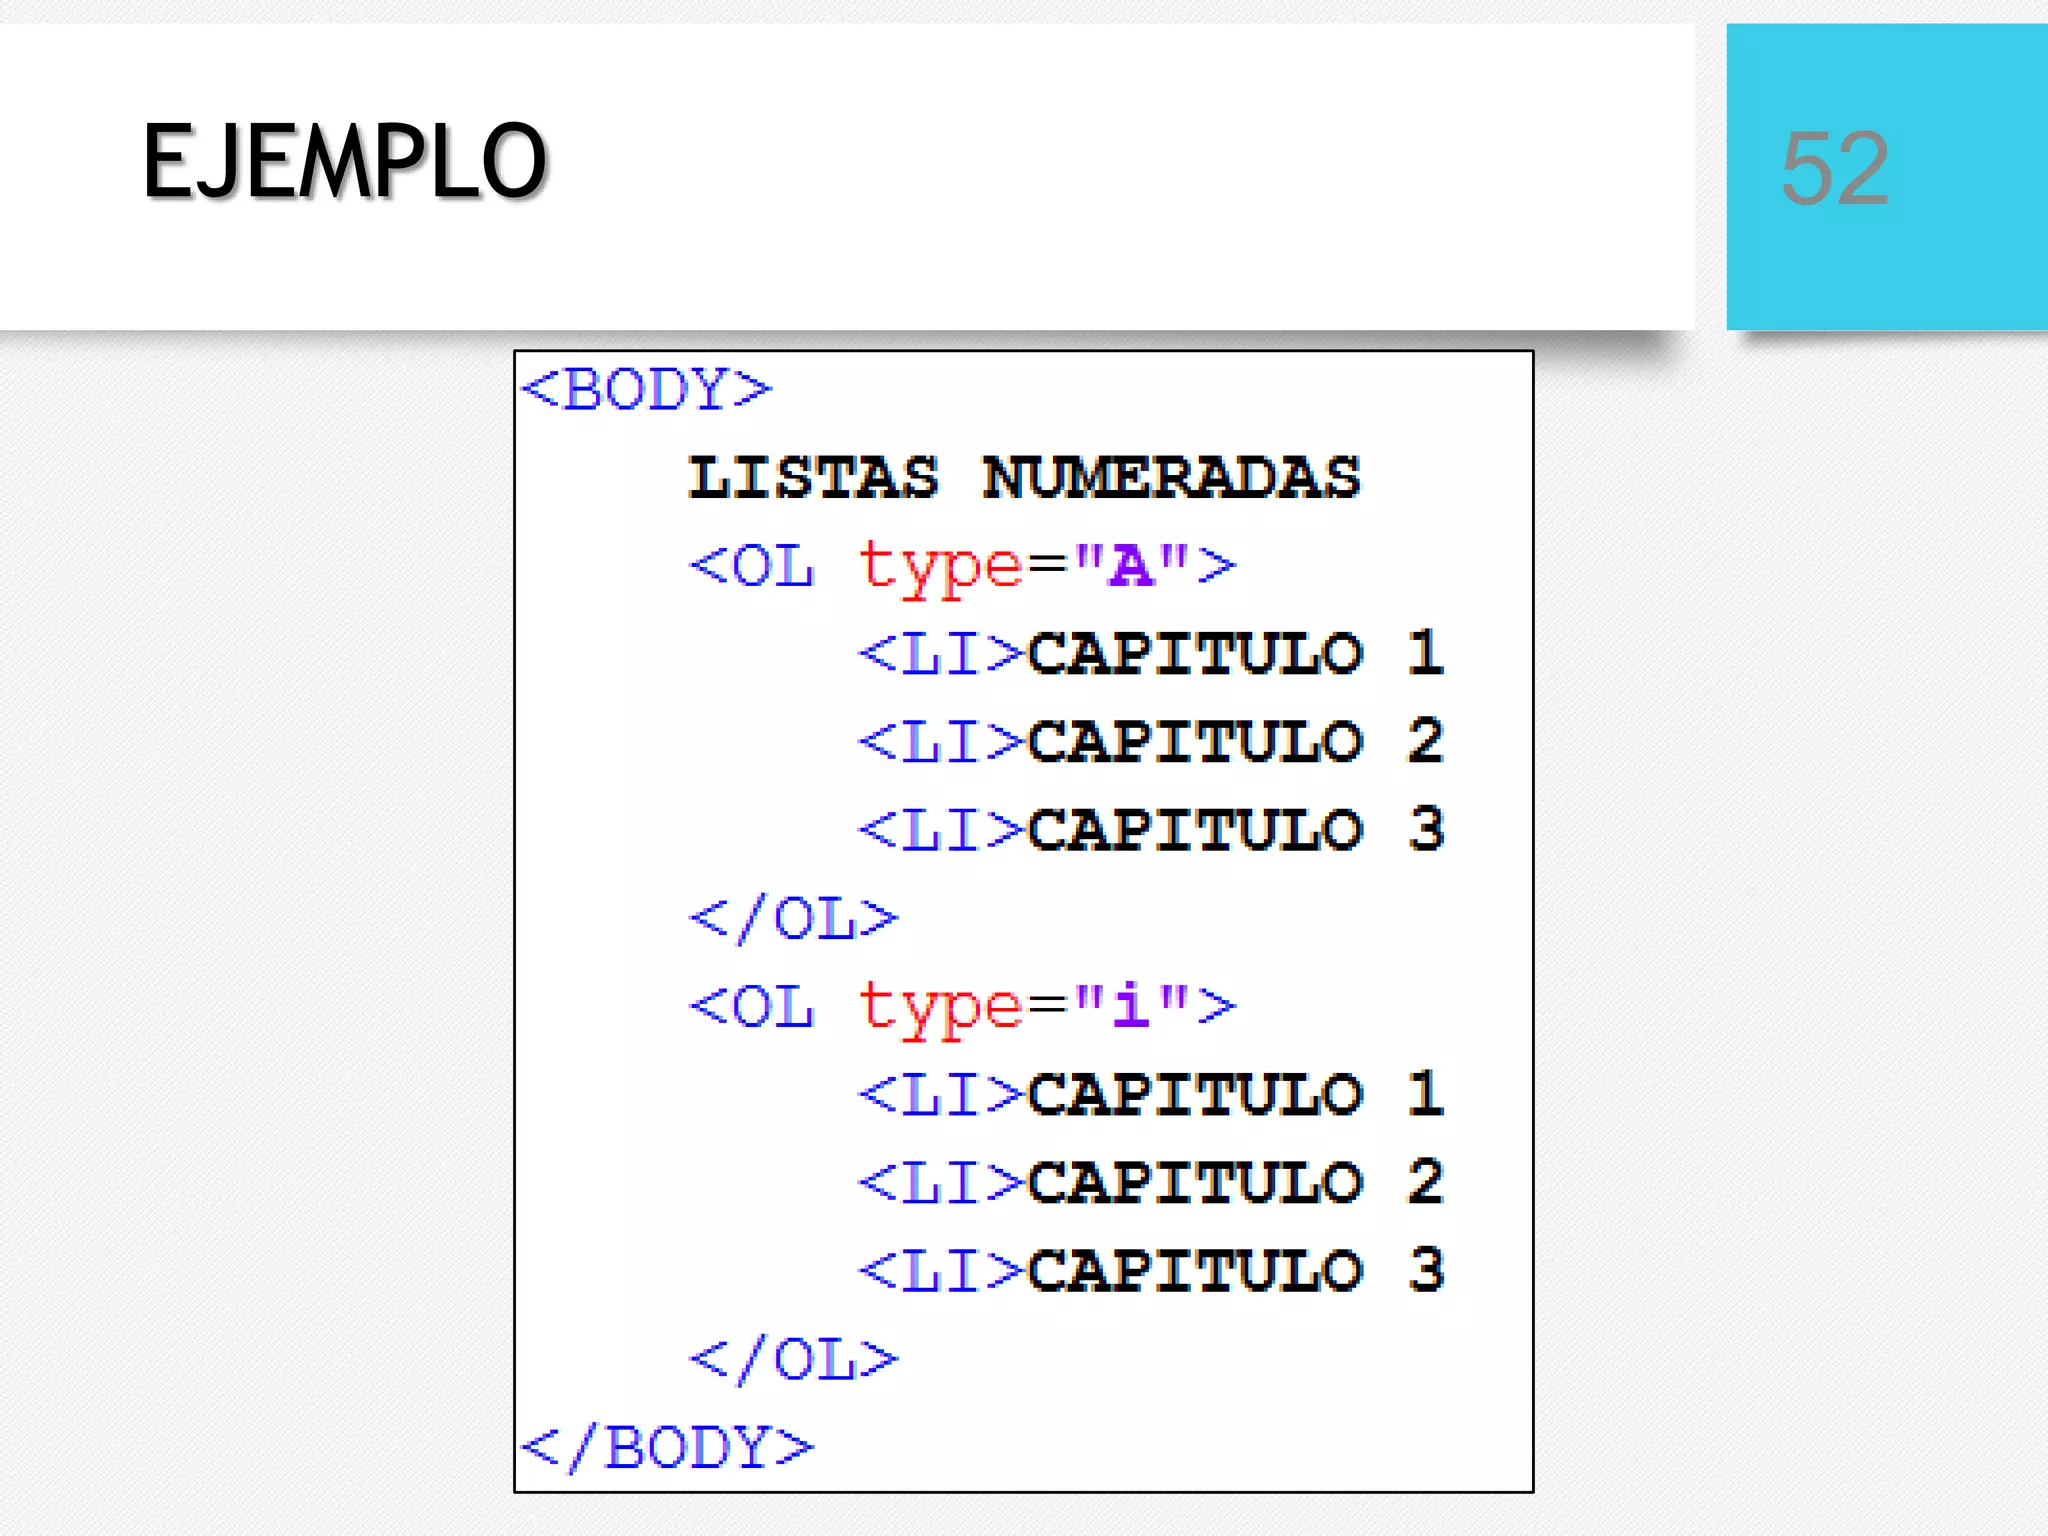Select the EJEMPLO slide title
Viewport: 2048px width, 1536px height.
click(x=345, y=162)
